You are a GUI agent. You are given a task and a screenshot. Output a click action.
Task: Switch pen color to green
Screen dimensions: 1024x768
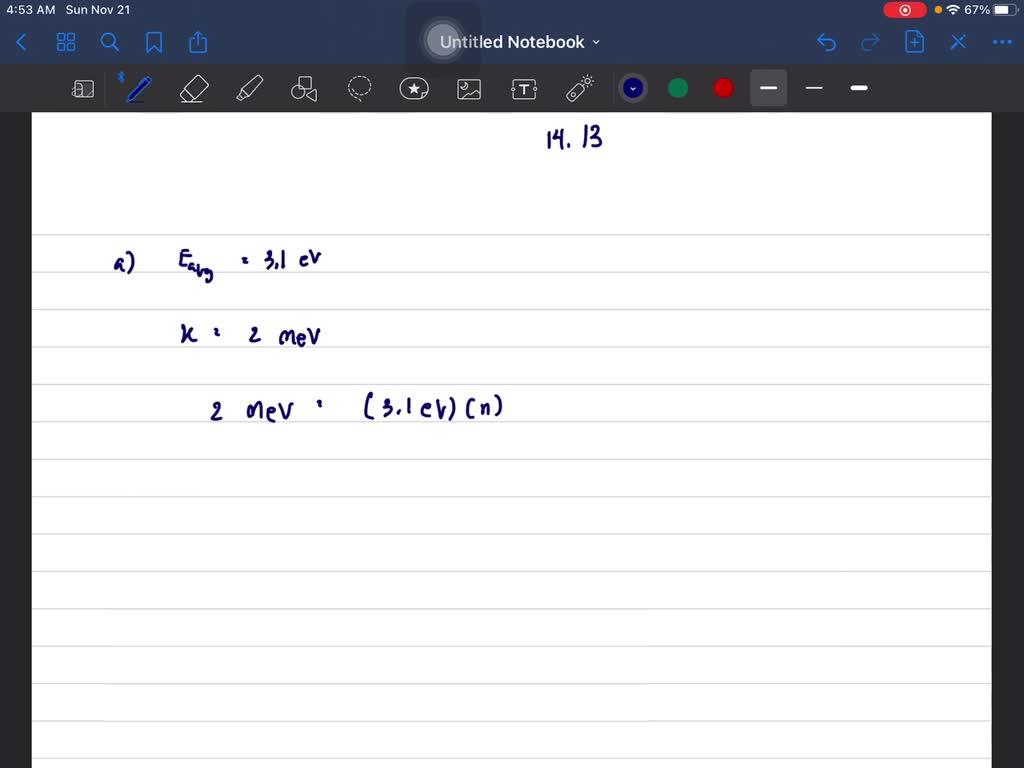point(678,88)
